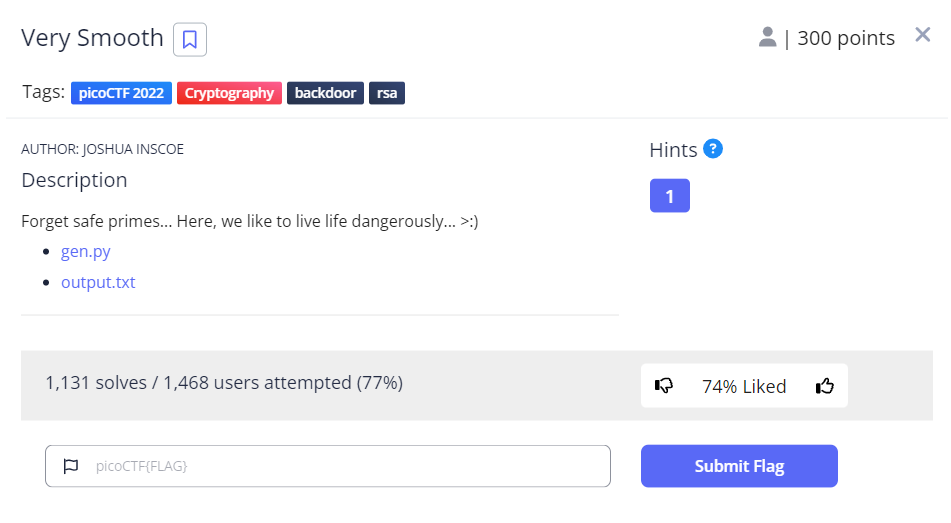Screen dimensions: 951x523
Task: Click the thumbs up like icon
Action: click(824, 386)
